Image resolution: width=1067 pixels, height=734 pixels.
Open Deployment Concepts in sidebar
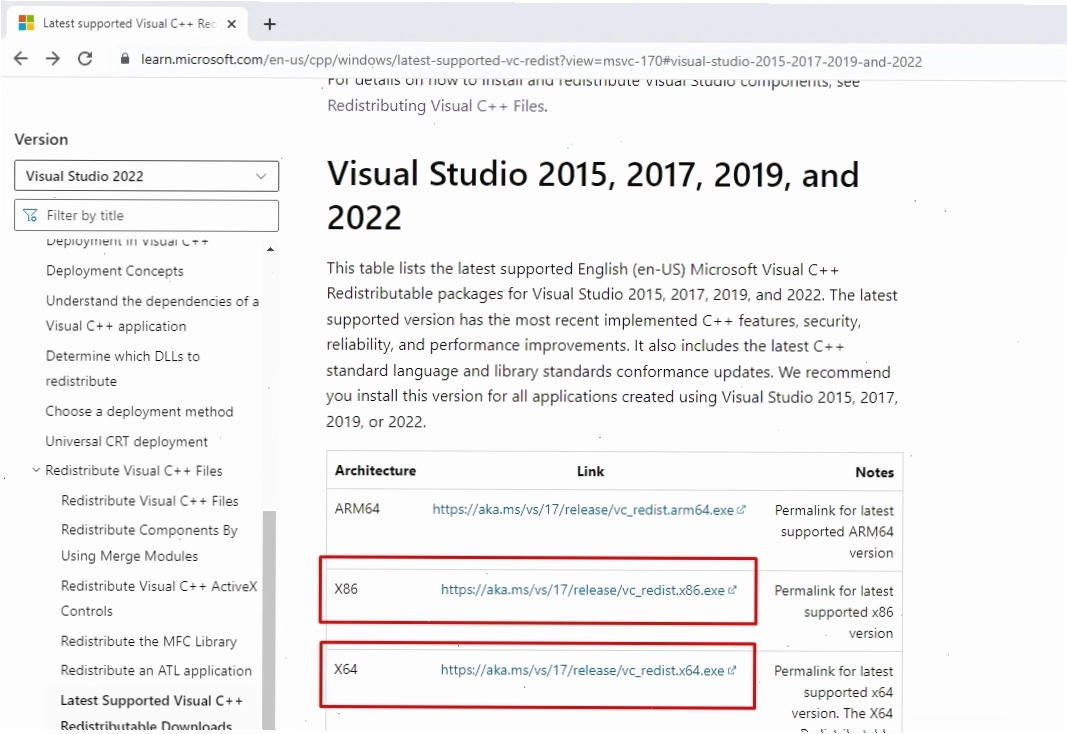pyautogui.click(x=115, y=271)
